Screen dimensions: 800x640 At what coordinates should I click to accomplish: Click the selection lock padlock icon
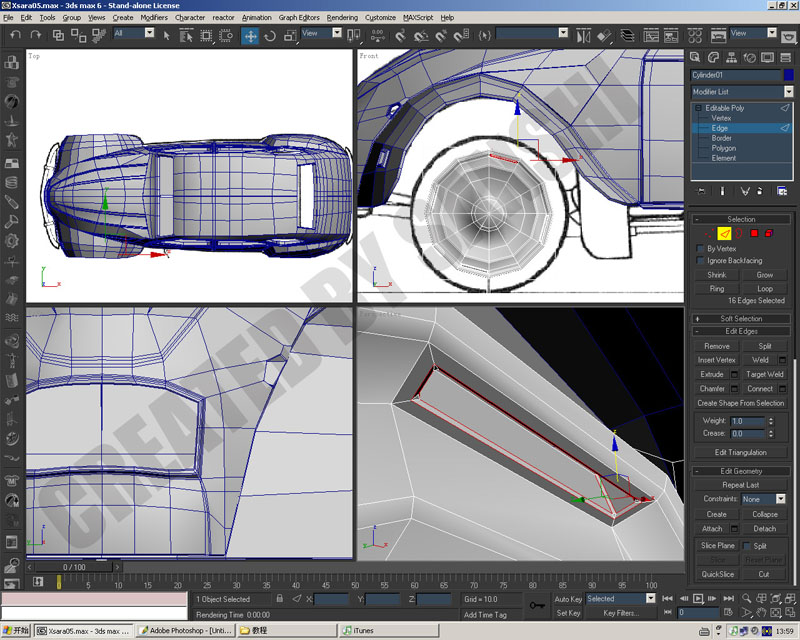click(280, 599)
